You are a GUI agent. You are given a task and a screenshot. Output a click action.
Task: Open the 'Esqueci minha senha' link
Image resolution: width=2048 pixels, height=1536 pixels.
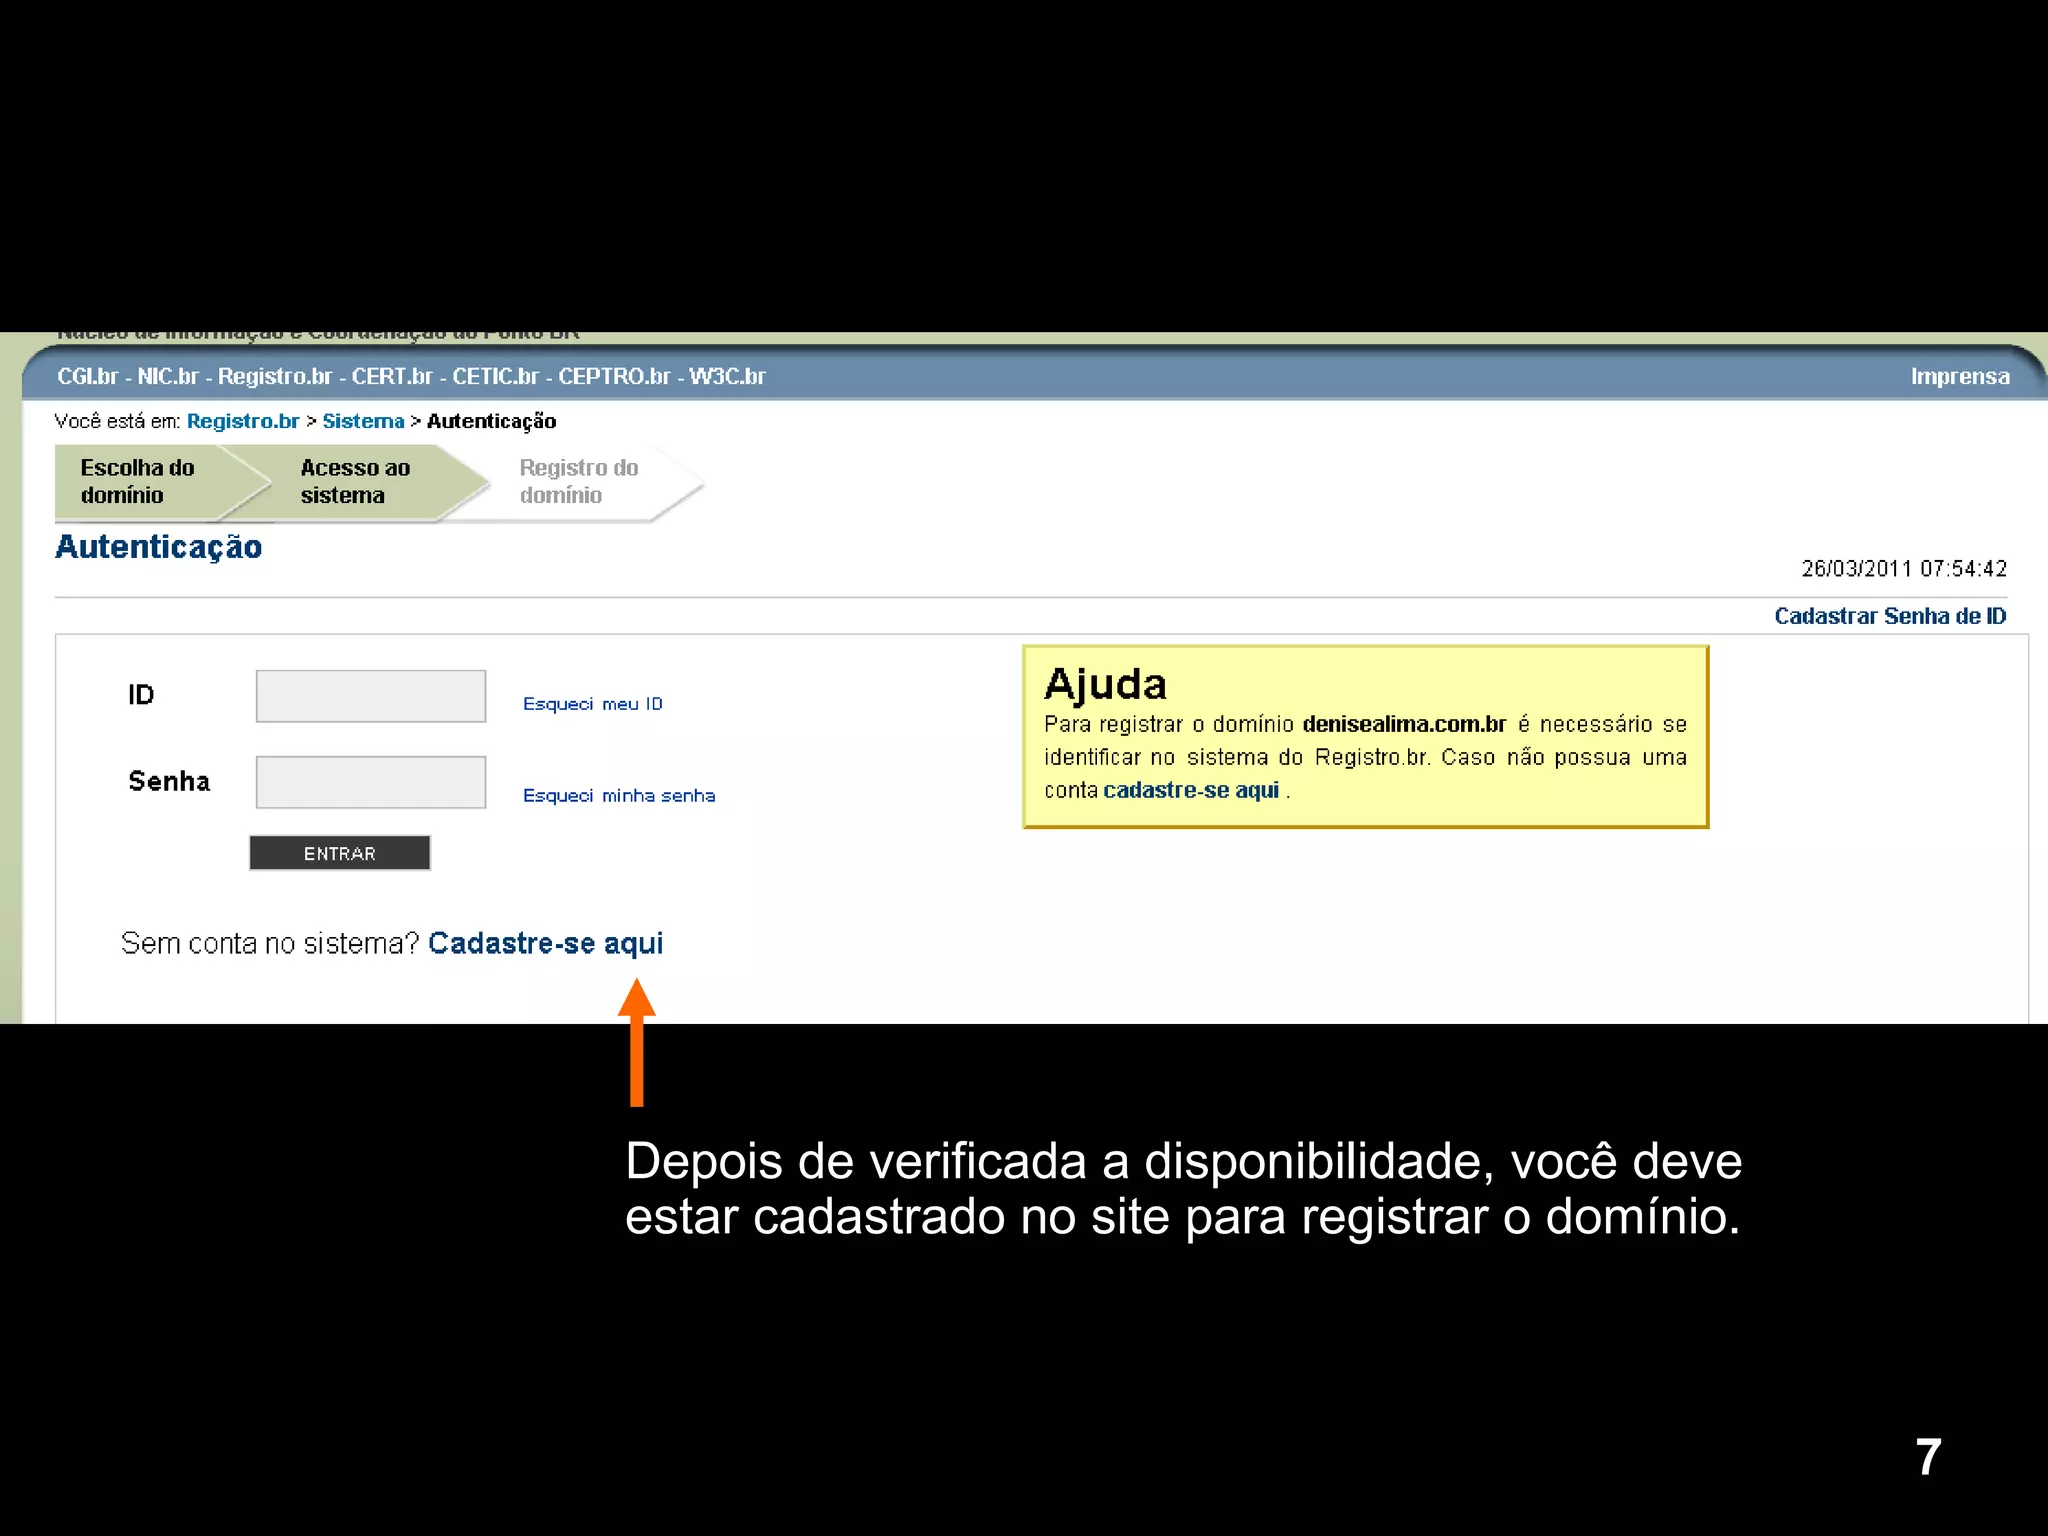pos(619,796)
